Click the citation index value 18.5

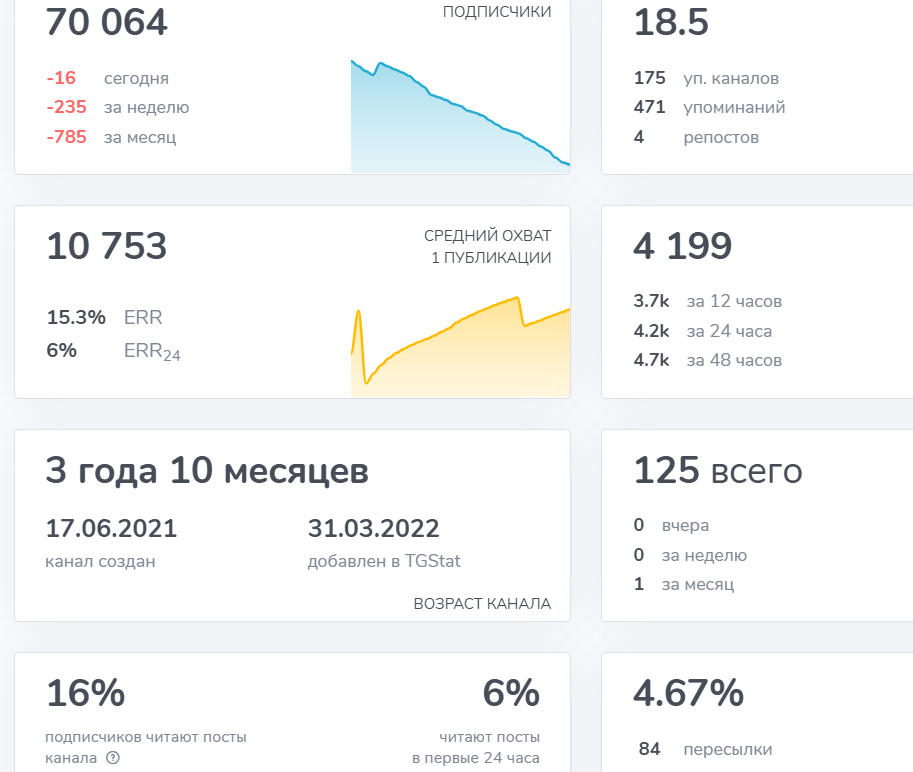pyautogui.click(x=671, y=22)
